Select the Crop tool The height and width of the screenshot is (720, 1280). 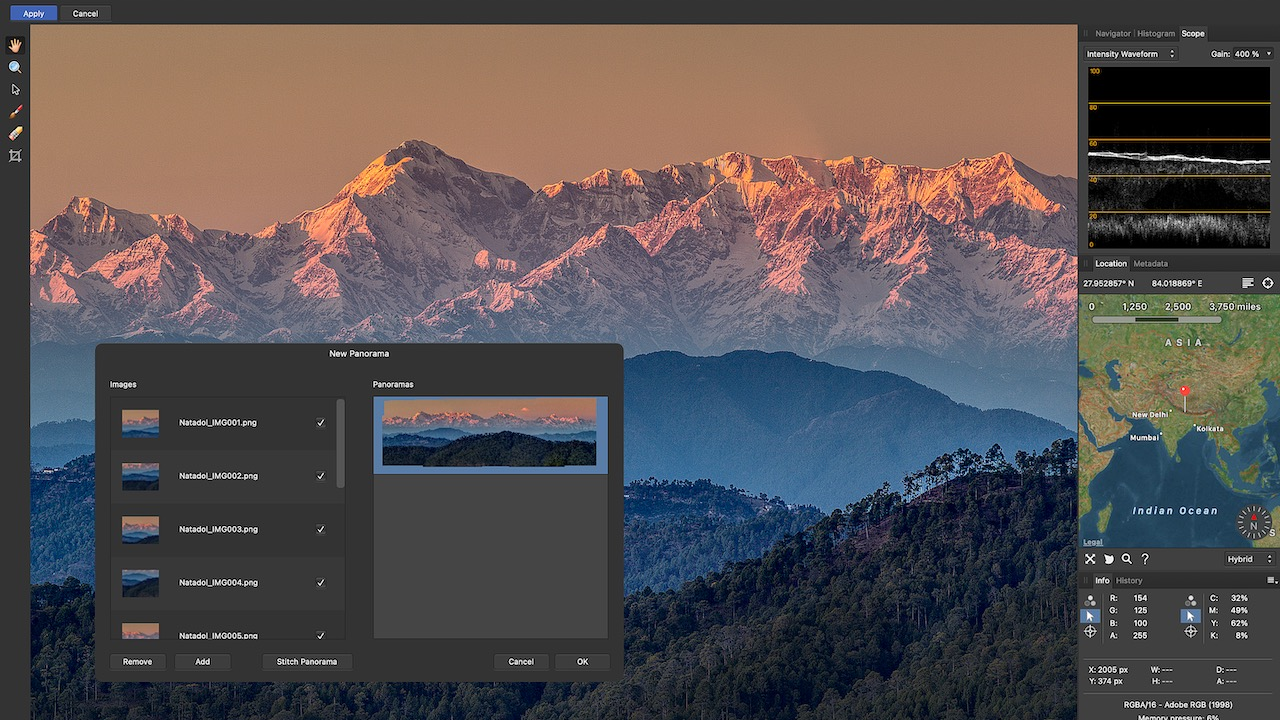coord(15,156)
